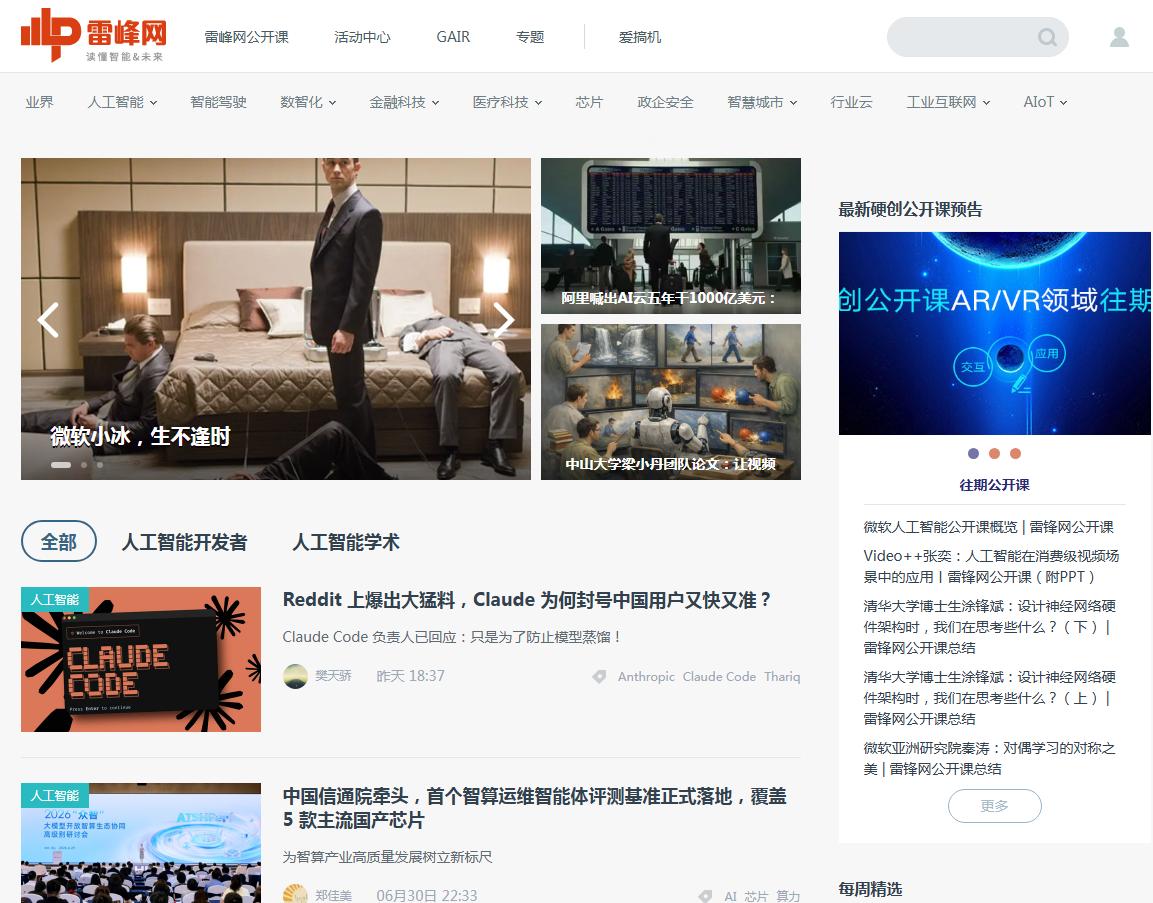
Task: Open 爱搞机 in top navigation
Action: [x=640, y=37]
